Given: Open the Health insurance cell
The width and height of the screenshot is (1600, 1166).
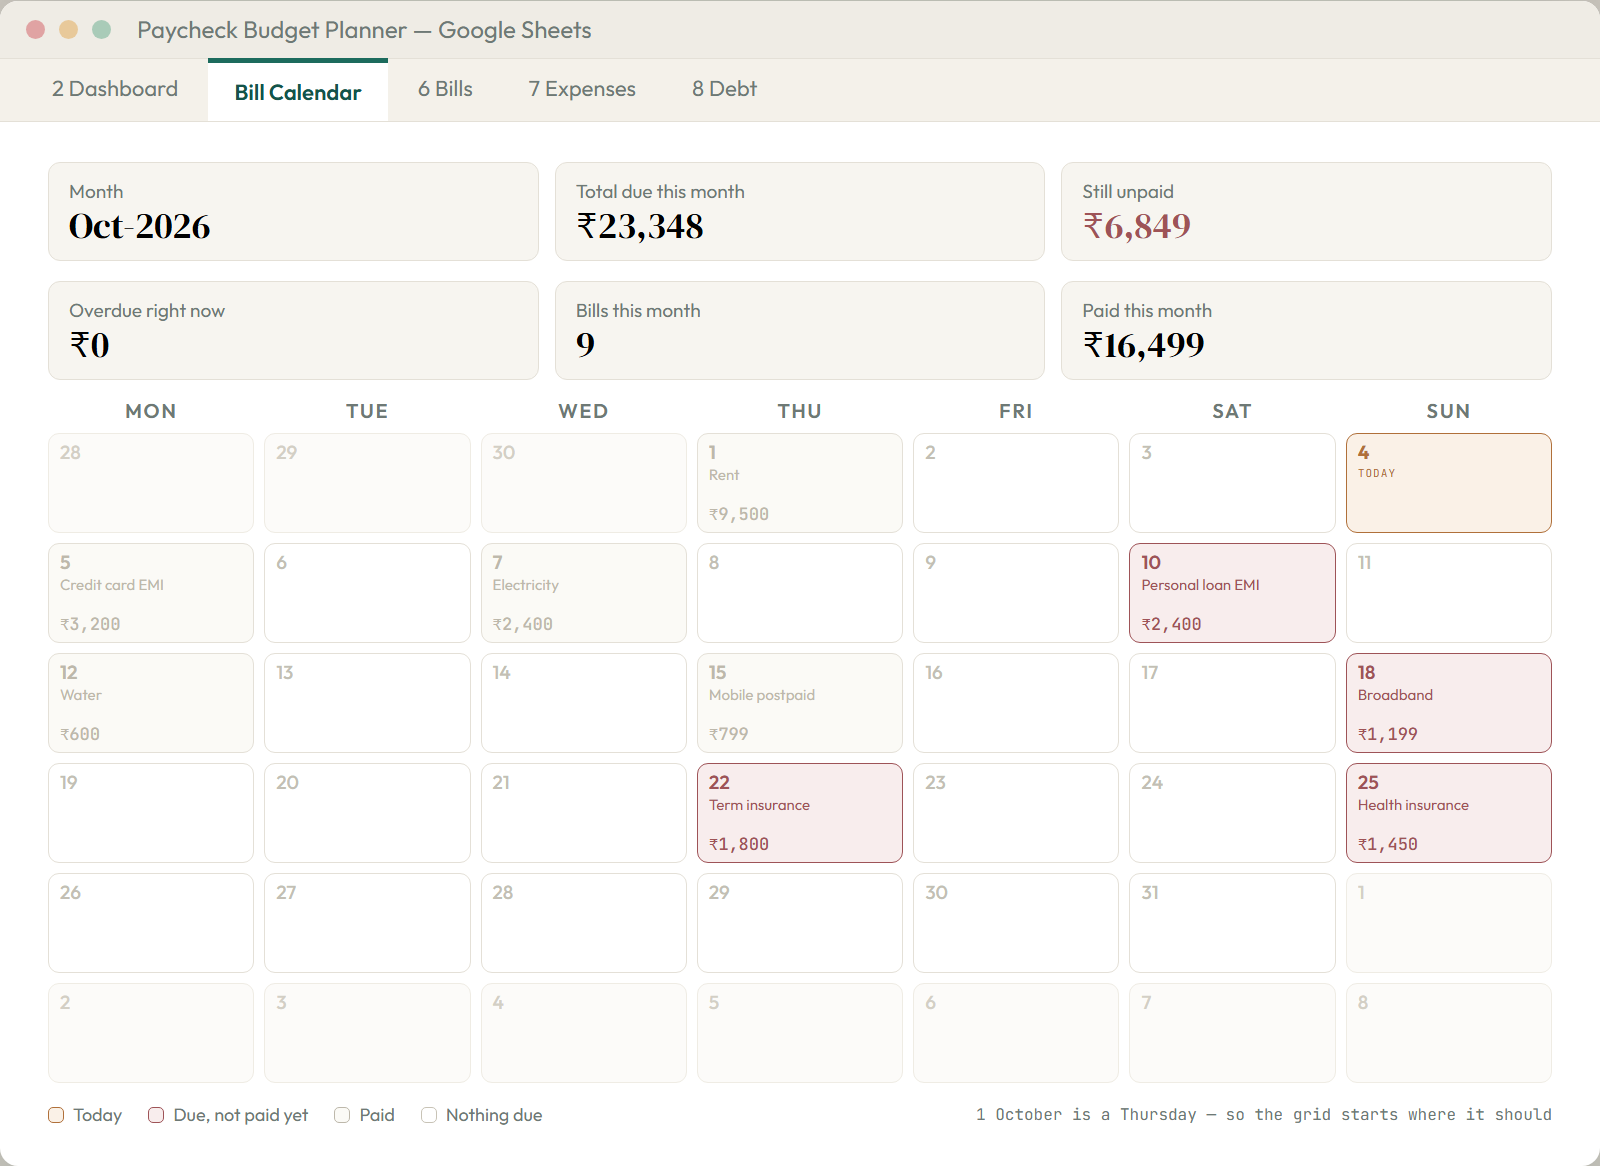Looking at the screenshot, I should (1449, 813).
